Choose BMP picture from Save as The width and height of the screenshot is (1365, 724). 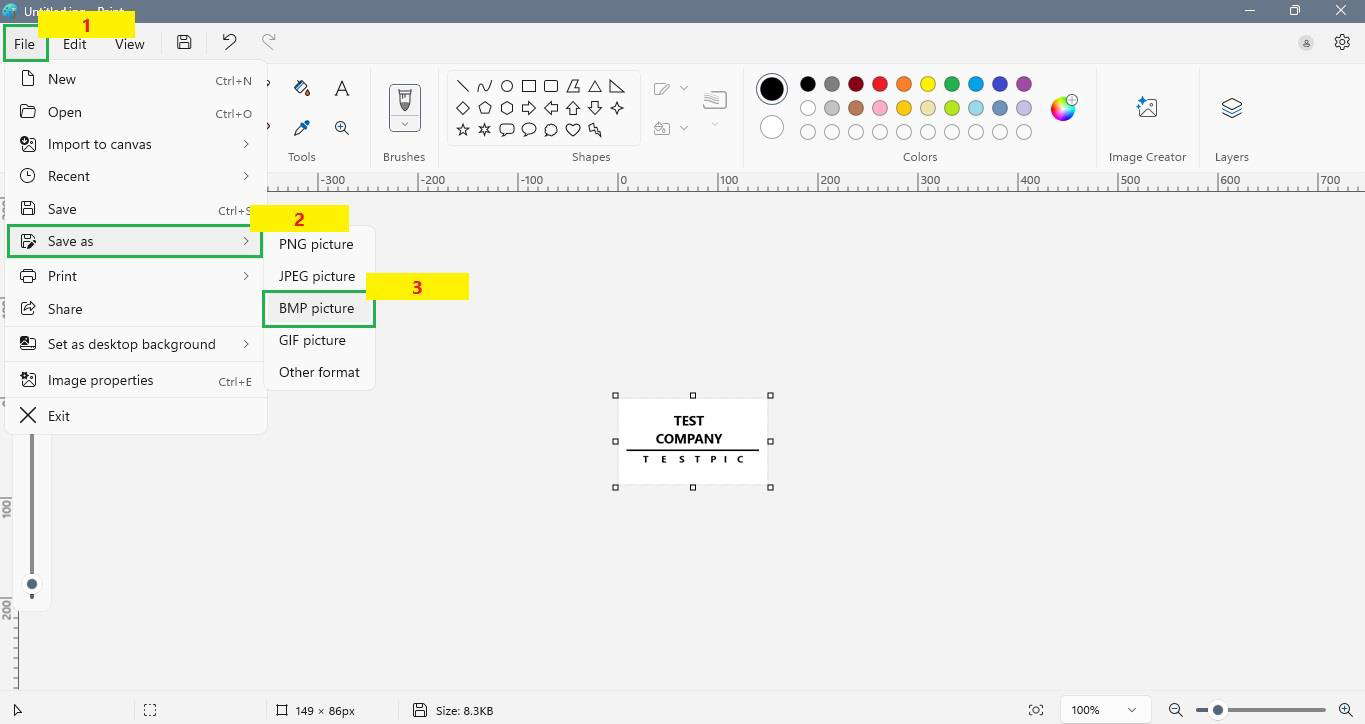tap(317, 308)
